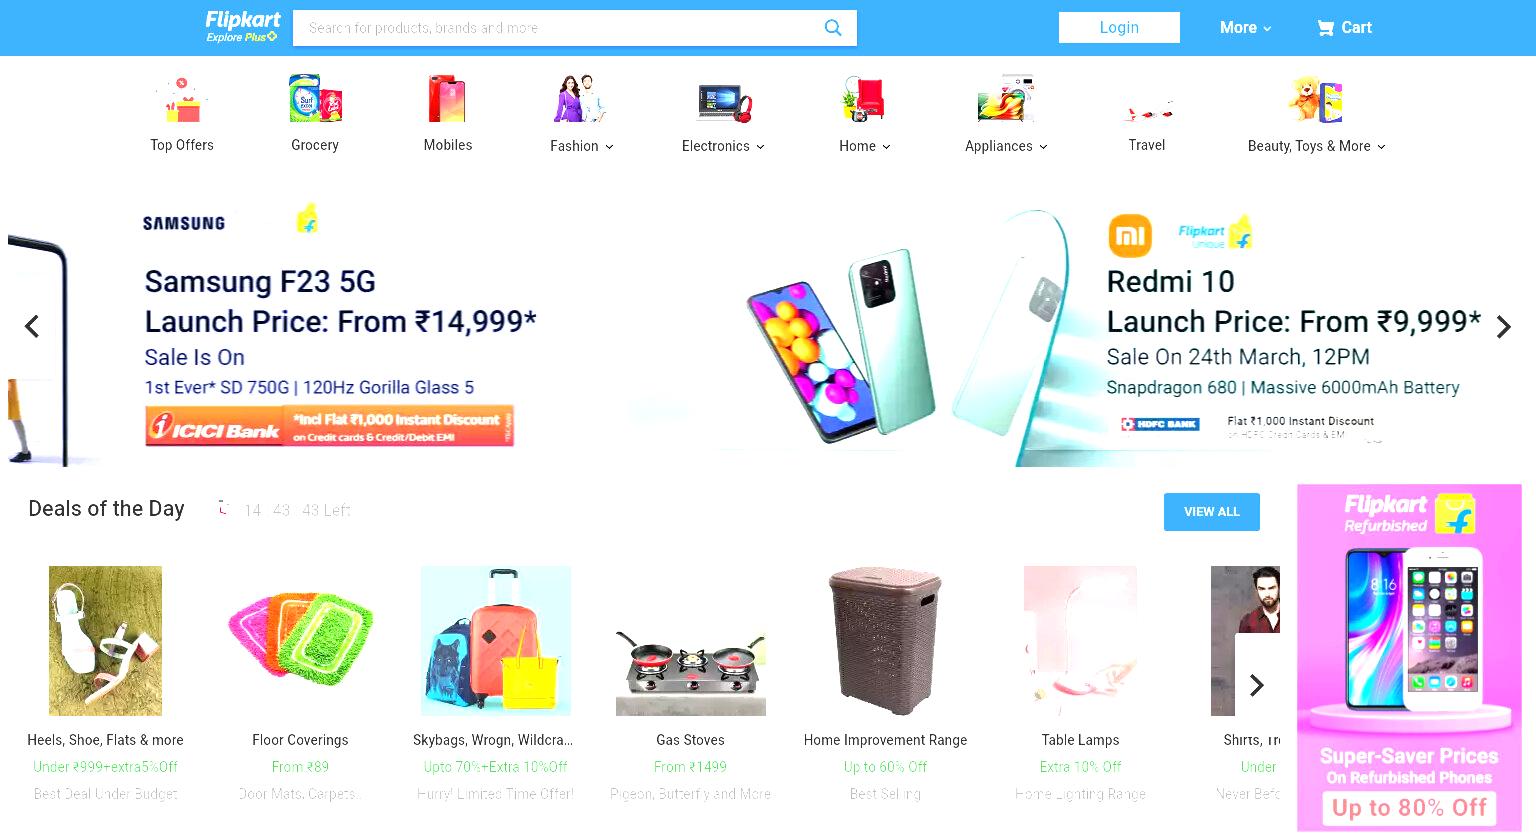The height and width of the screenshot is (834, 1536).
Task: Show the next banner using the right arrow
Action: [1503, 327]
